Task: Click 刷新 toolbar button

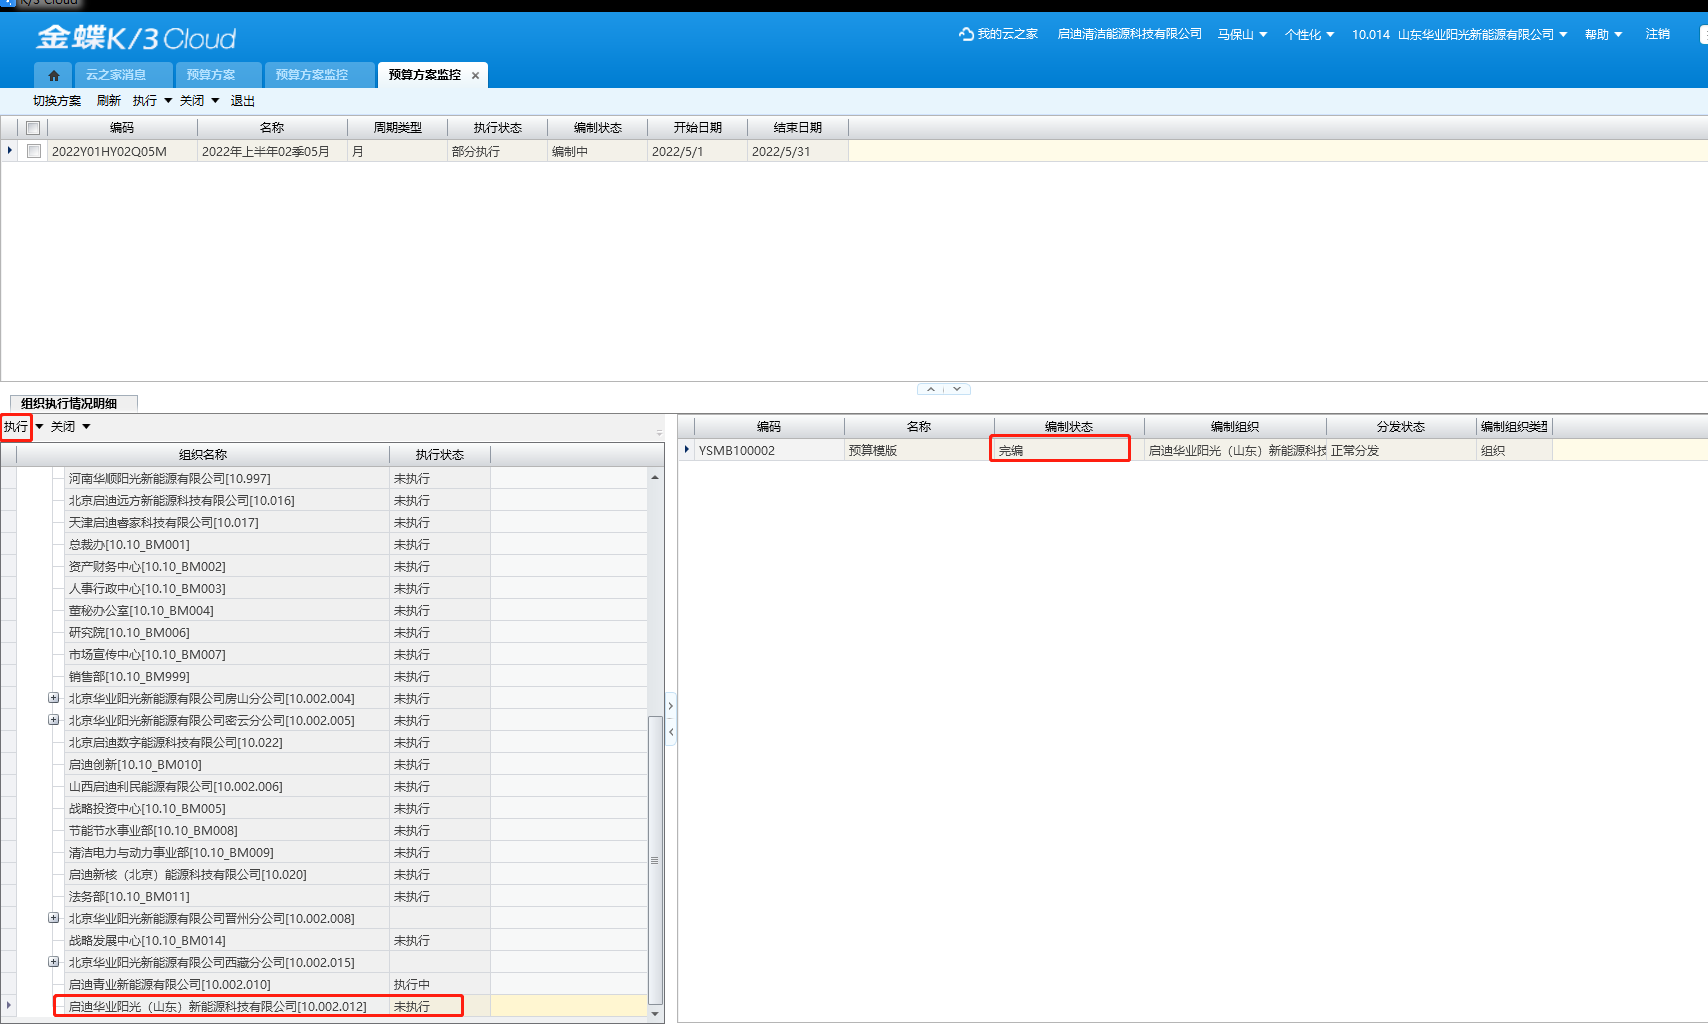Action: coord(109,101)
